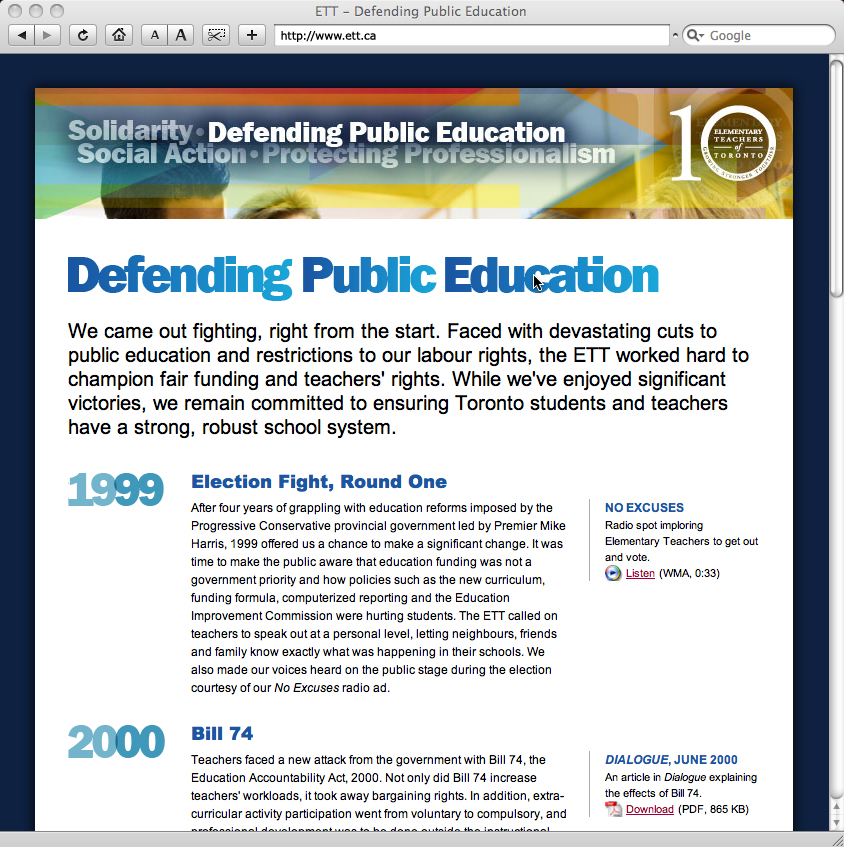Viewport: 844px width, 847px height.
Task: Click the vertical scrollbar thumb
Action: [x=836, y=178]
